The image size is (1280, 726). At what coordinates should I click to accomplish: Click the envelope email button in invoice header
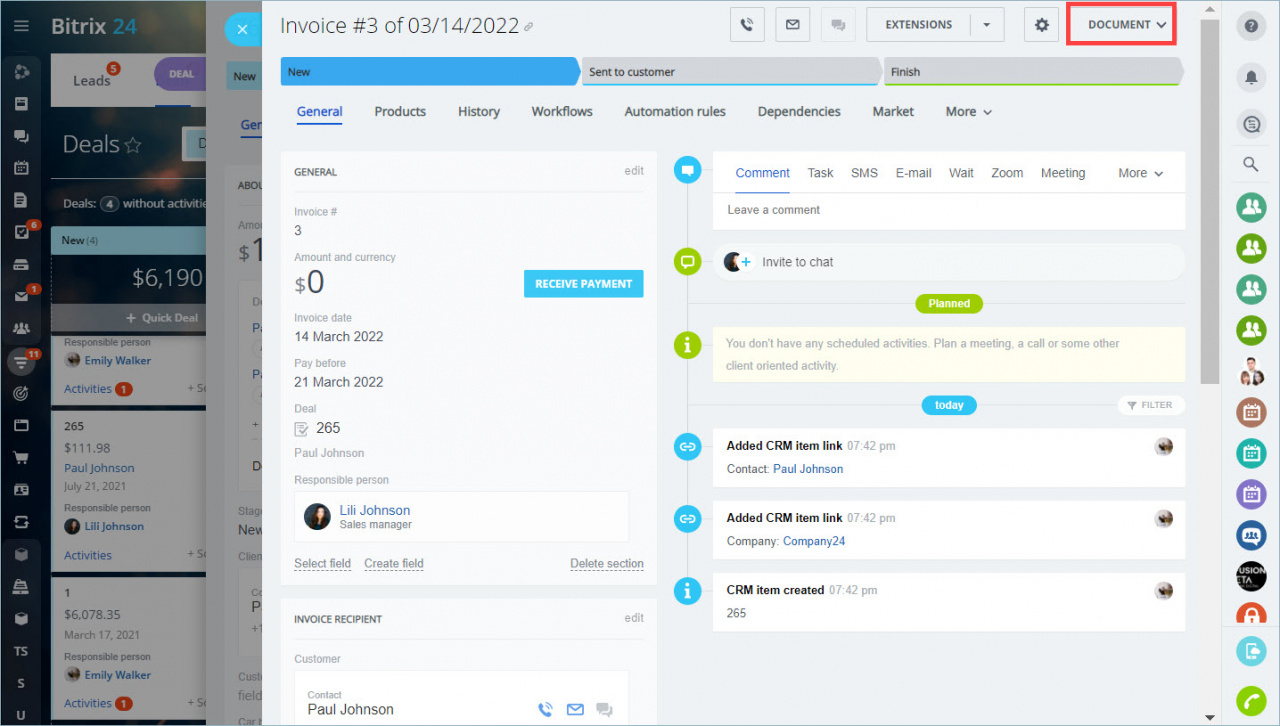pyautogui.click(x=792, y=25)
